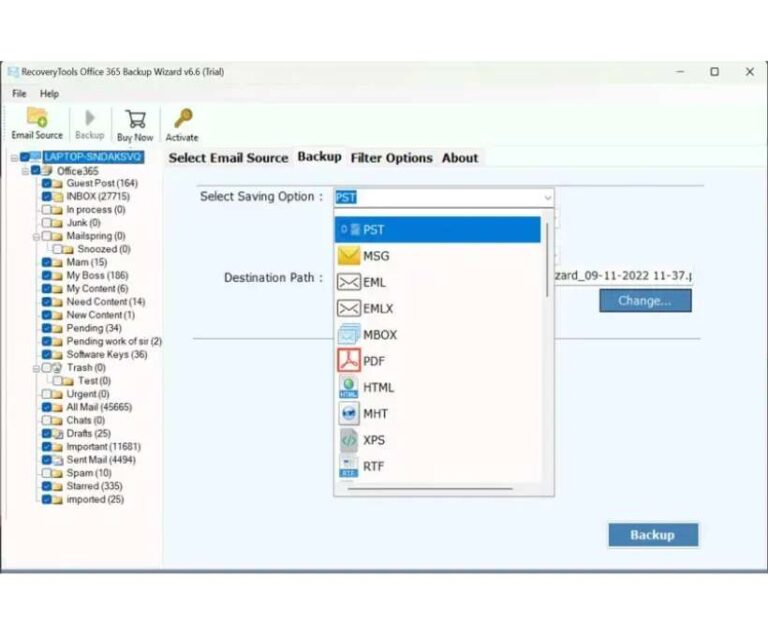The height and width of the screenshot is (637, 768).
Task: Click the Drafts folder icon
Action: 58,434
